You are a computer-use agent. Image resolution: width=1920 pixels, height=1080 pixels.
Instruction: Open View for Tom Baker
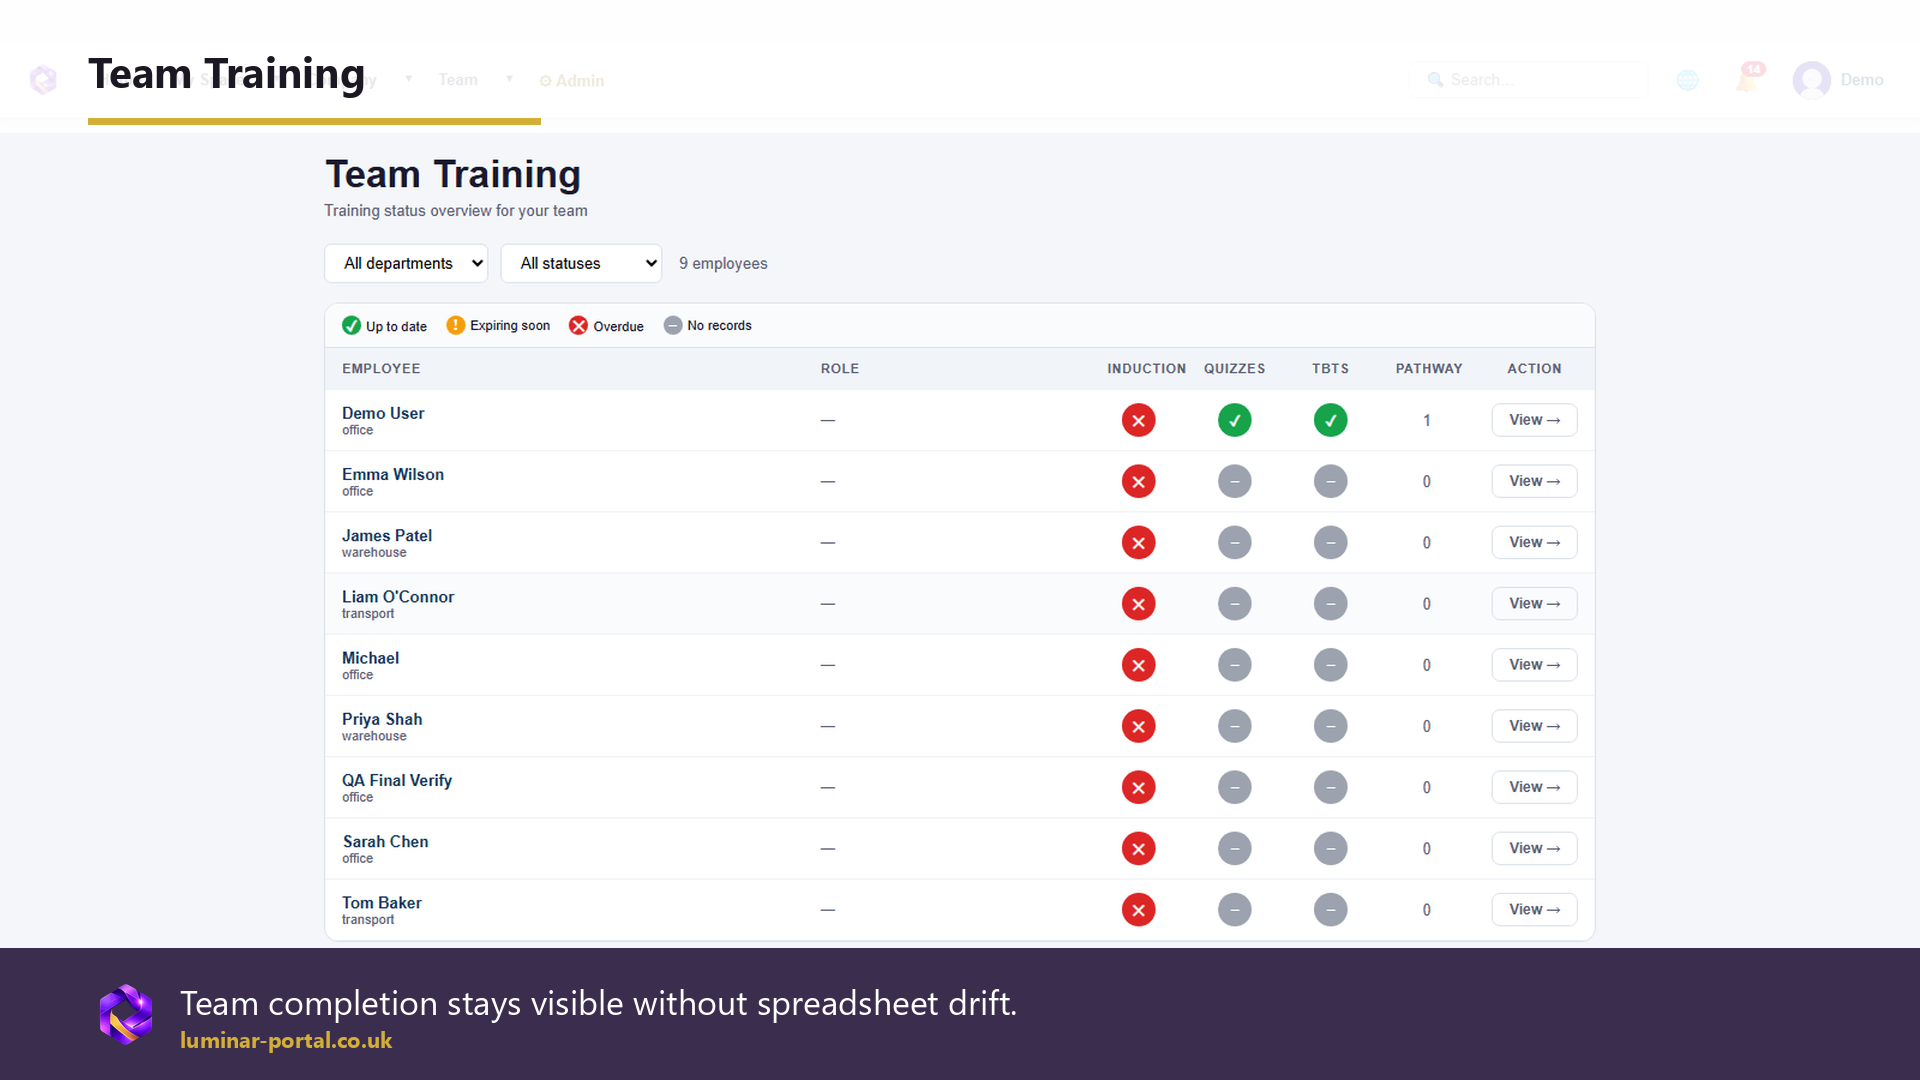(x=1534, y=909)
